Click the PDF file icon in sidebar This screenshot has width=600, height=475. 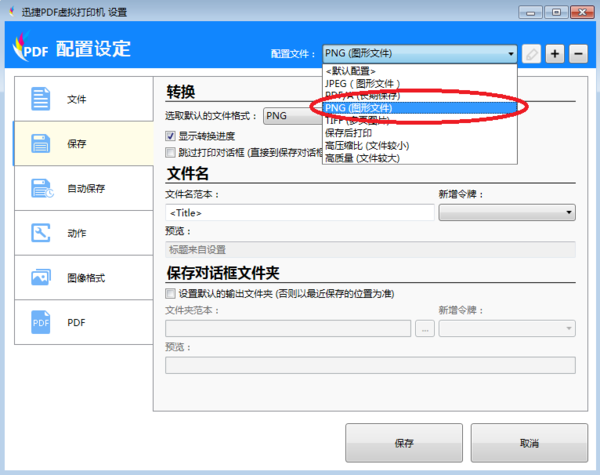click(x=41, y=322)
